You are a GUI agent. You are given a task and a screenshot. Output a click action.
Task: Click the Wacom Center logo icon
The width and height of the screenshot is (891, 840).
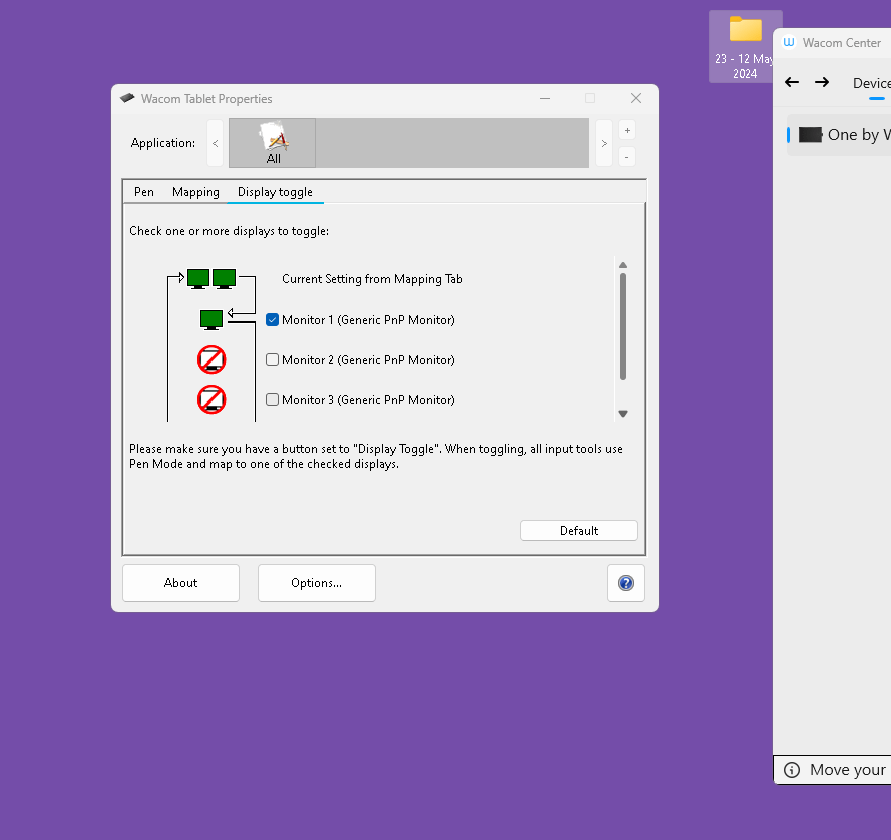(789, 42)
